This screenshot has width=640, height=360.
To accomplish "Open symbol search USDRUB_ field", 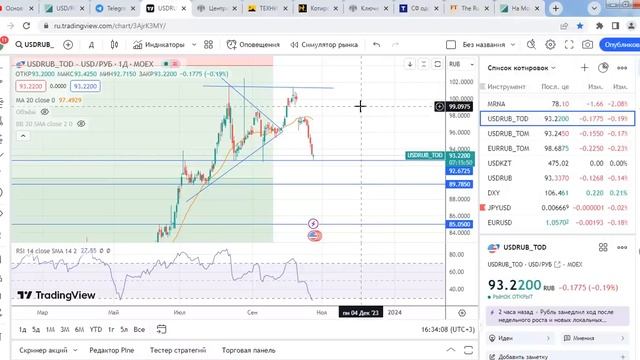I will tap(35, 44).
